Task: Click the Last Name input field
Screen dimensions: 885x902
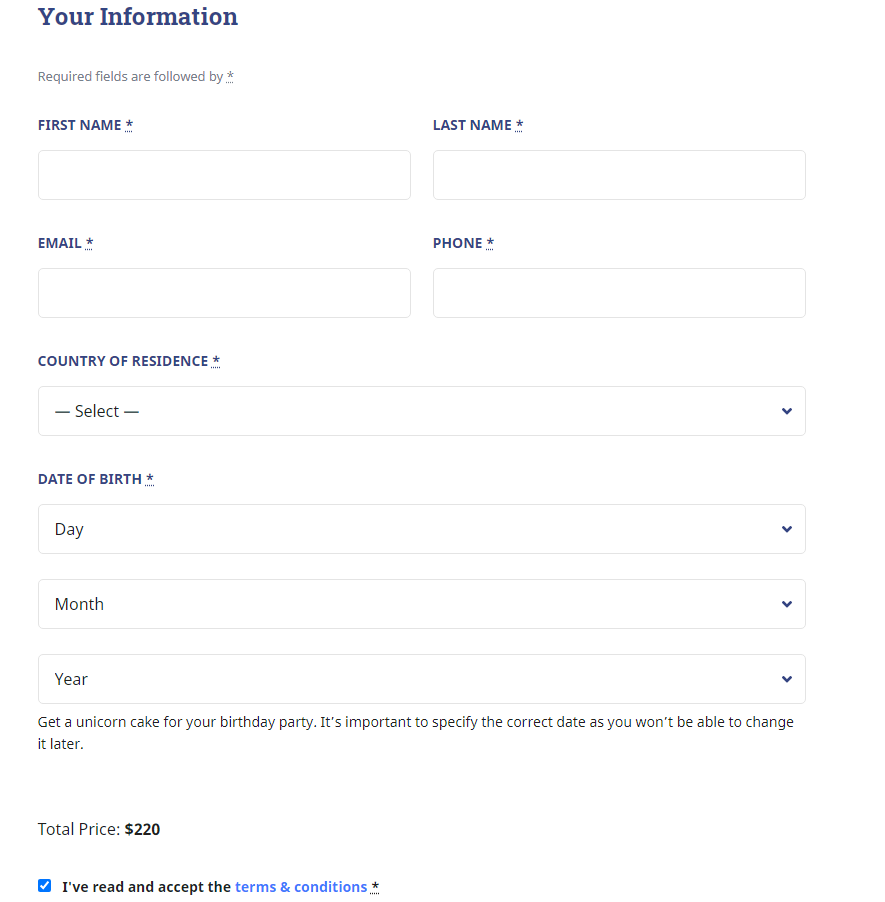Action: click(x=619, y=175)
